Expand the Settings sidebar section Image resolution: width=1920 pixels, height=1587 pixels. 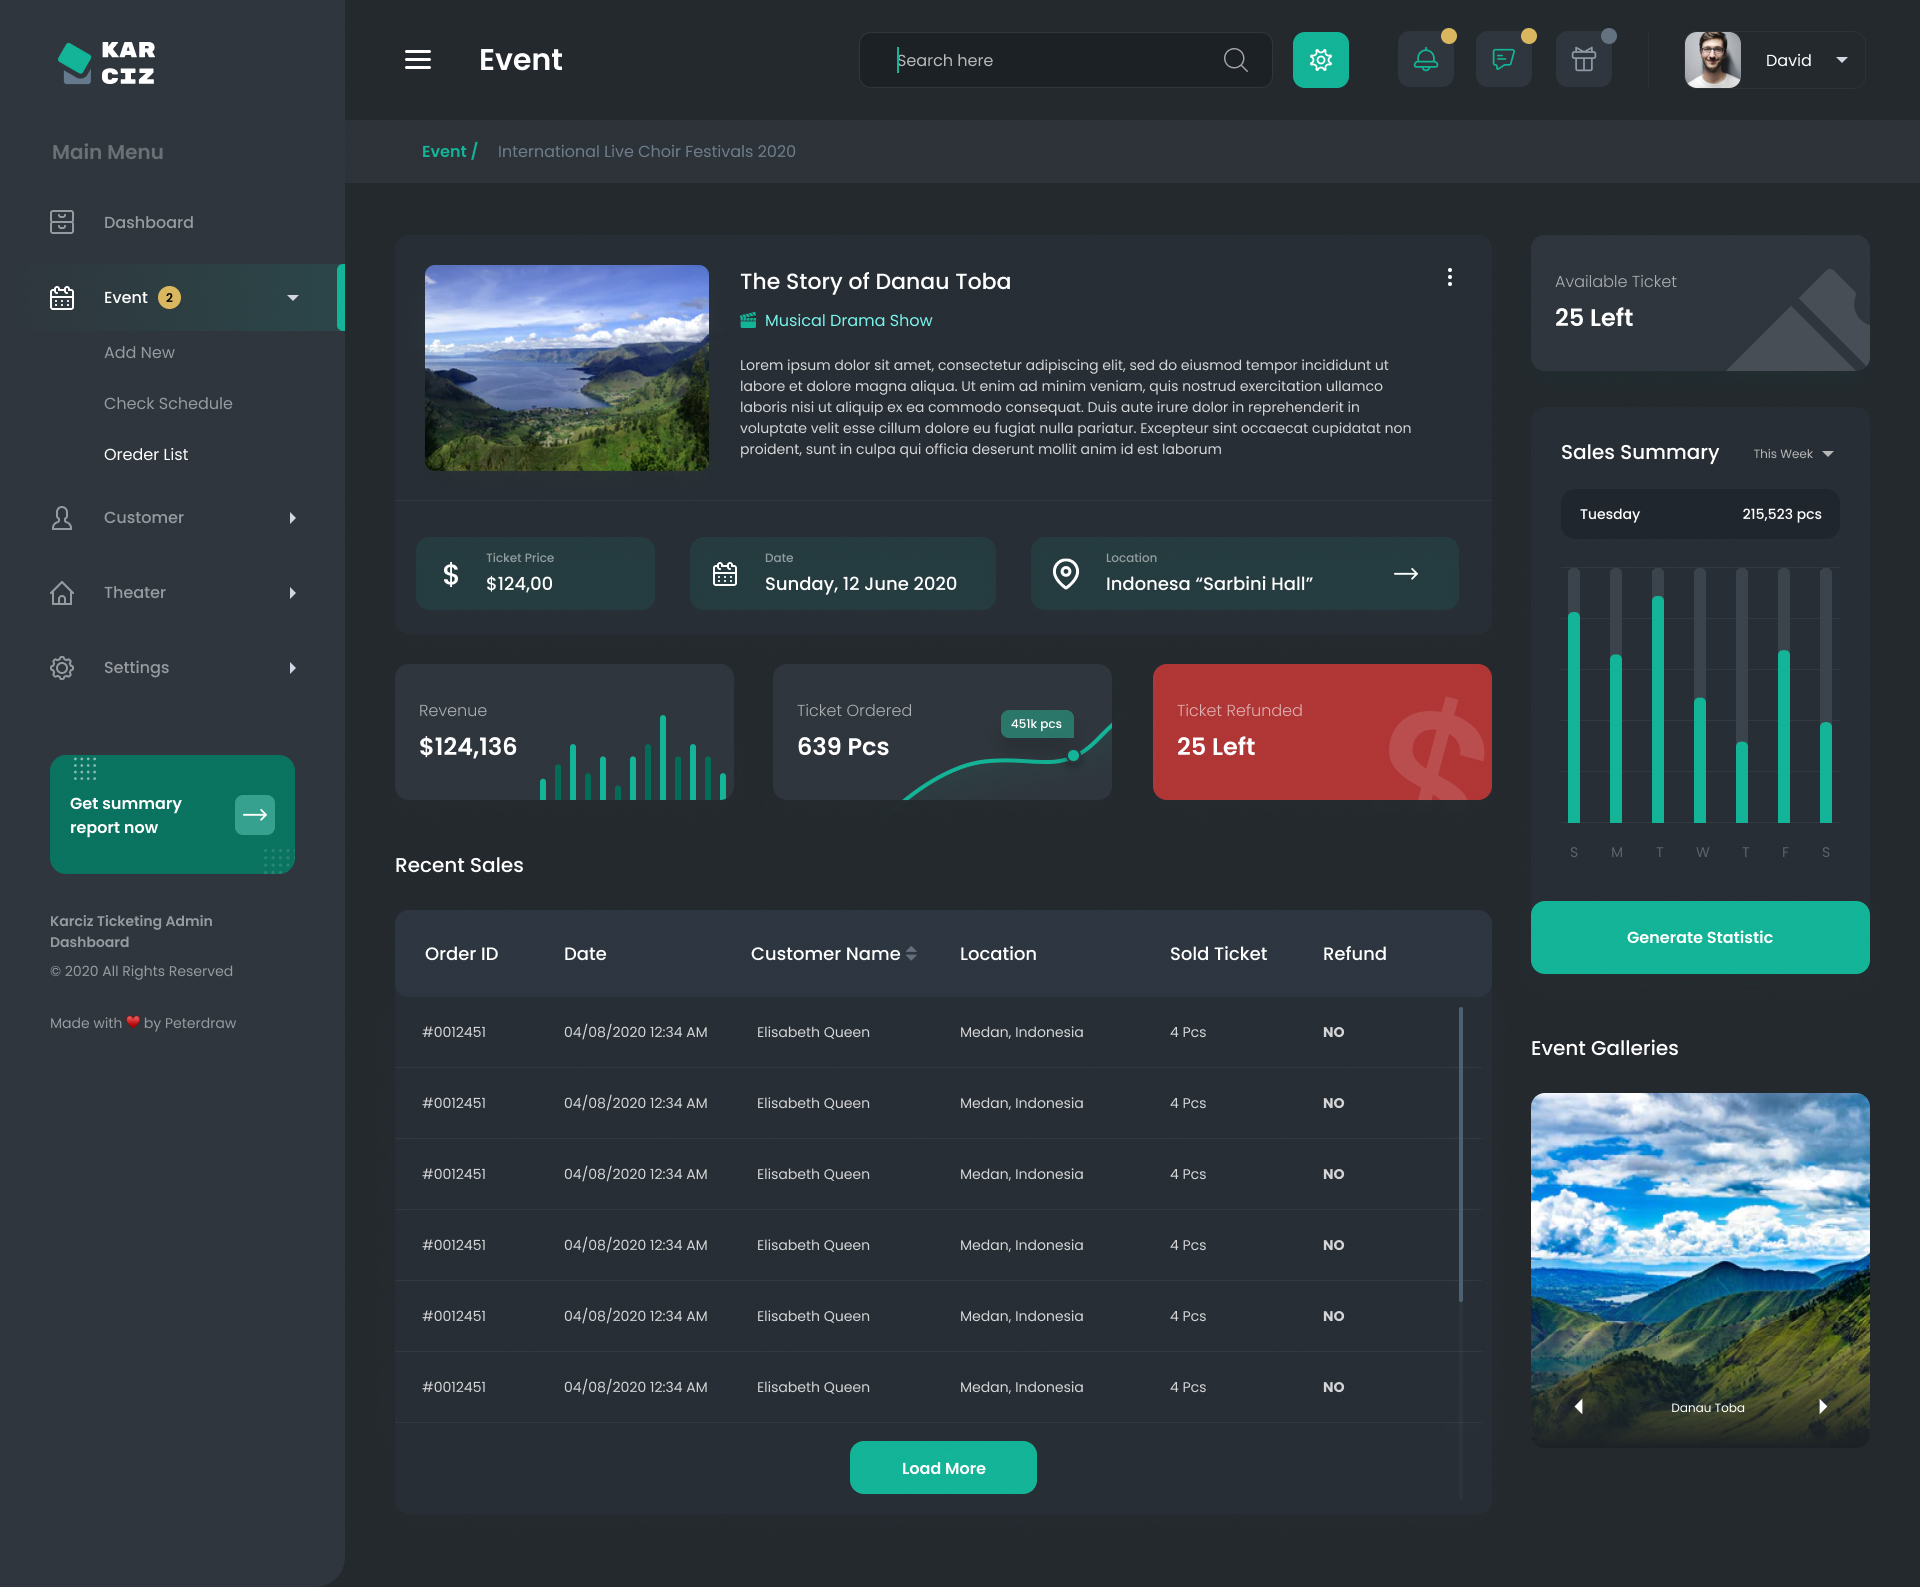click(292, 667)
